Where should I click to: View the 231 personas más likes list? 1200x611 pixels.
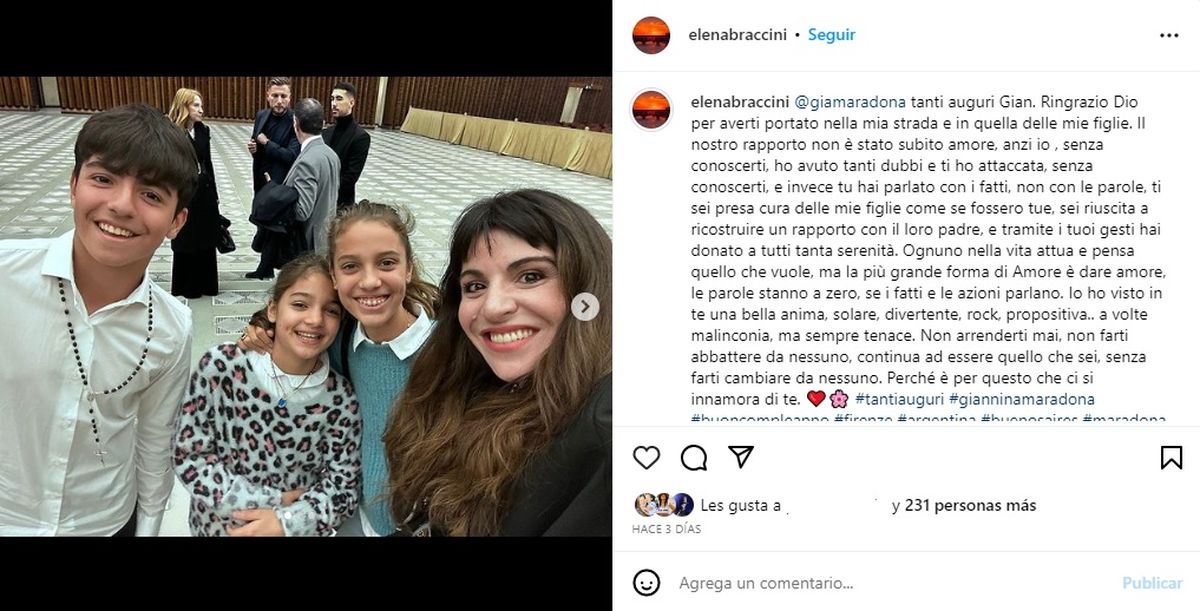pyautogui.click(x=970, y=506)
